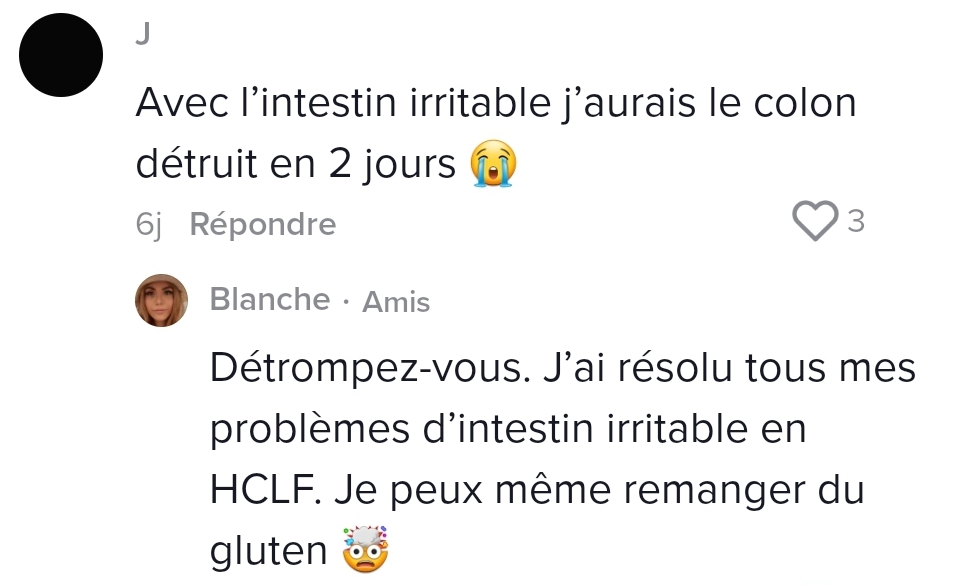Click the 6j timestamp
This screenshot has height=585, width=961.
point(148,224)
